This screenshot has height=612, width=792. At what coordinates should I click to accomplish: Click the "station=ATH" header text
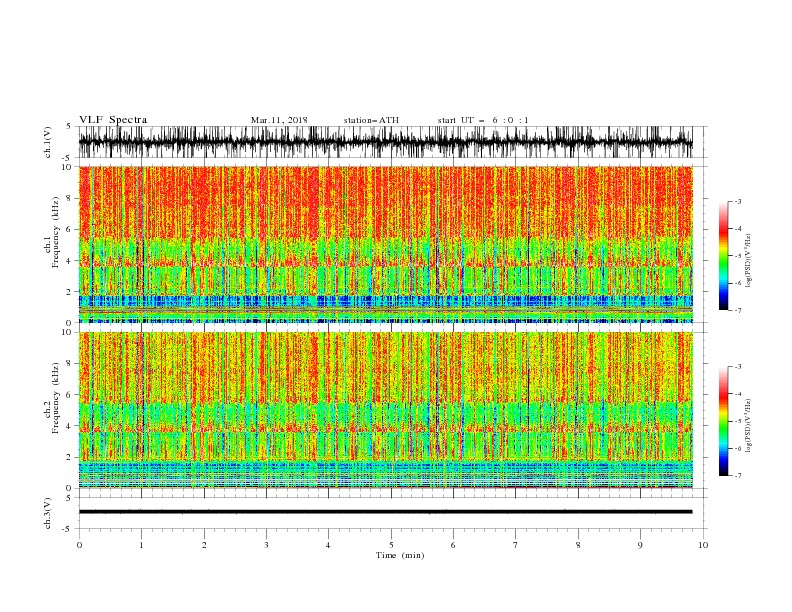click(x=371, y=120)
